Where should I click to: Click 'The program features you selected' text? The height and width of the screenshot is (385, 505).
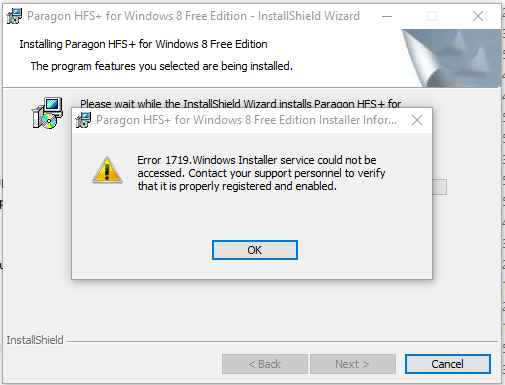(x=162, y=66)
